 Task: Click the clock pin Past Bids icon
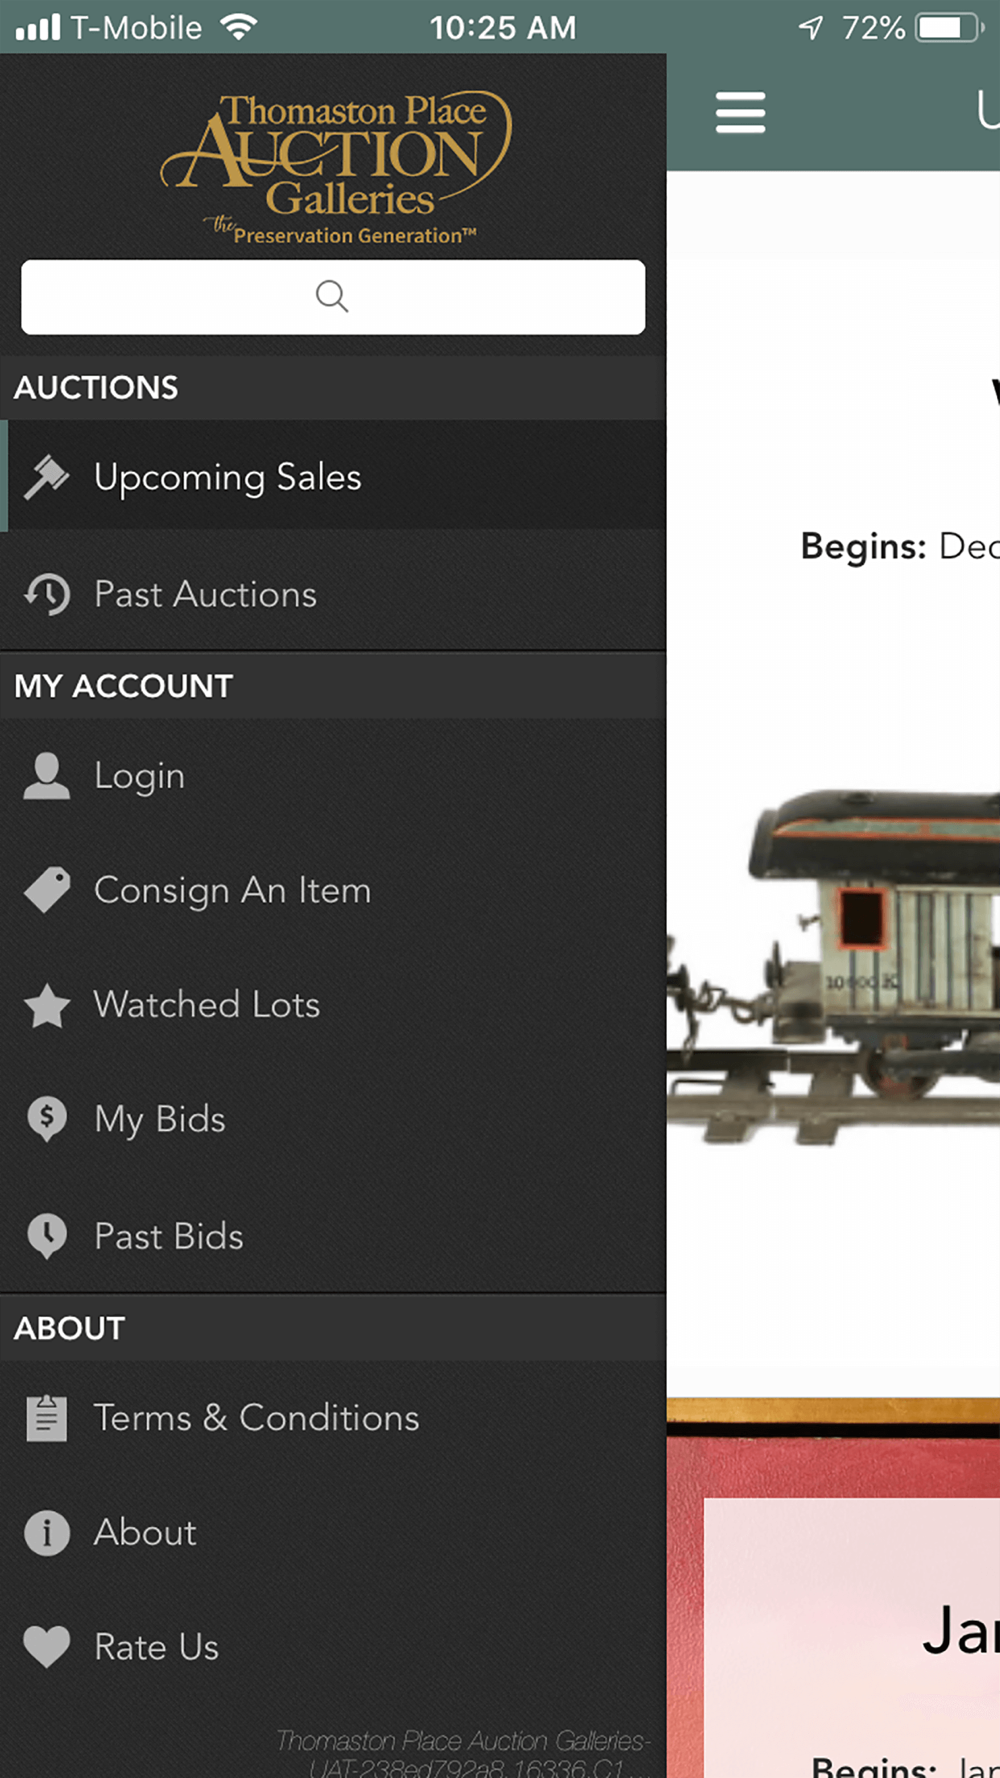(x=47, y=1236)
